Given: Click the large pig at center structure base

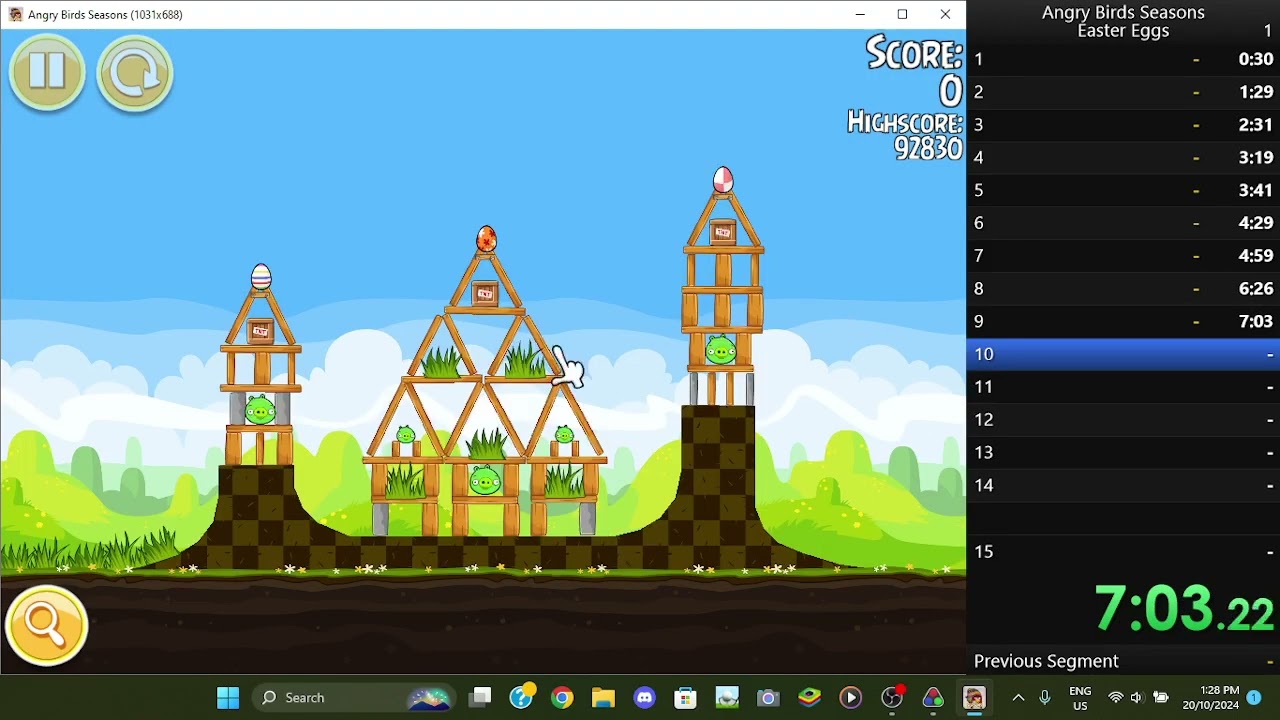Looking at the screenshot, I should click(485, 482).
